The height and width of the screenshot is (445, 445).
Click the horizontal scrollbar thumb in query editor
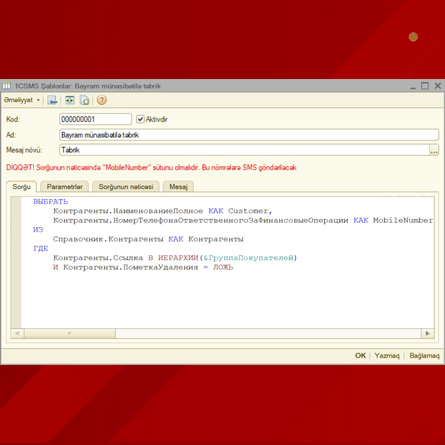[x=70, y=333]
